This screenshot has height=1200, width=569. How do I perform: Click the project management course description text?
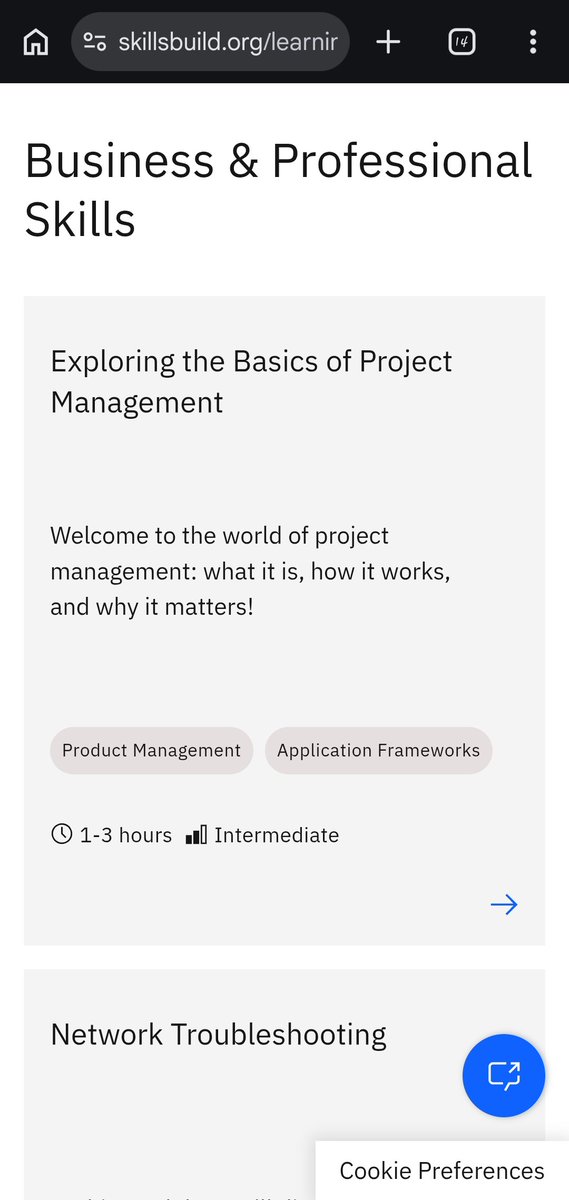point(250,570)
